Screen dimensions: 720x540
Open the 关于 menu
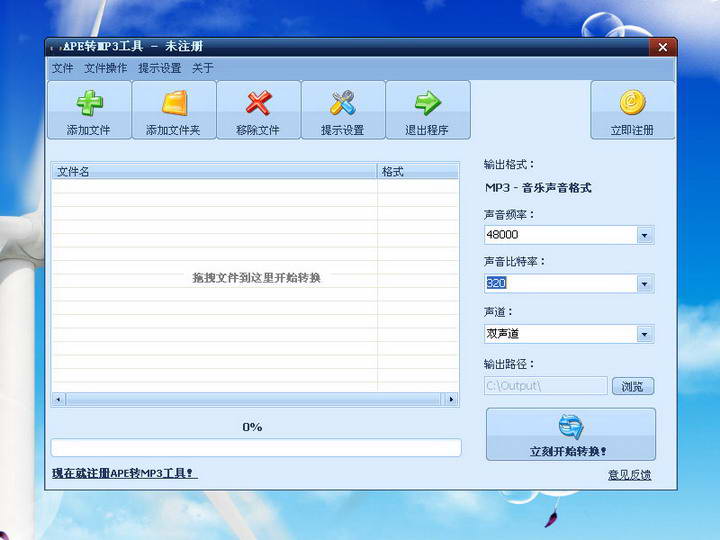(x=202, y=68)
